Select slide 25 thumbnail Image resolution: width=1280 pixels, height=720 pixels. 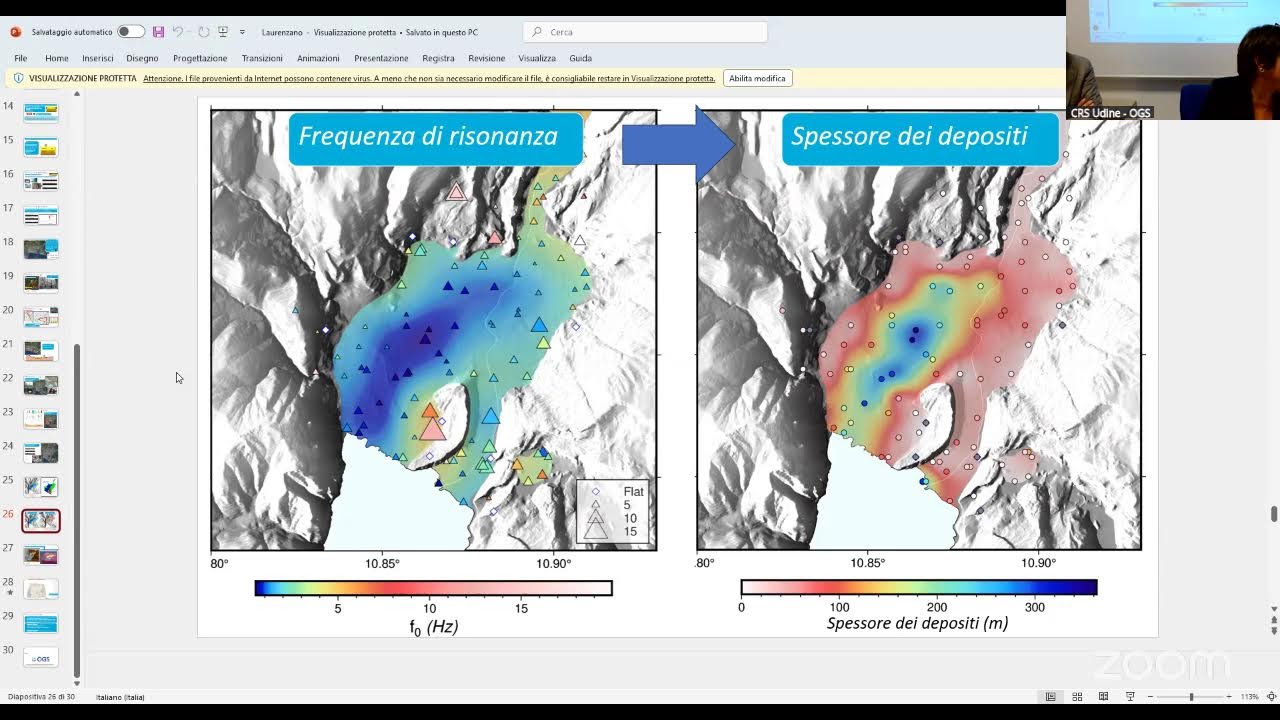pyautogui.click(x=41, y=487)
